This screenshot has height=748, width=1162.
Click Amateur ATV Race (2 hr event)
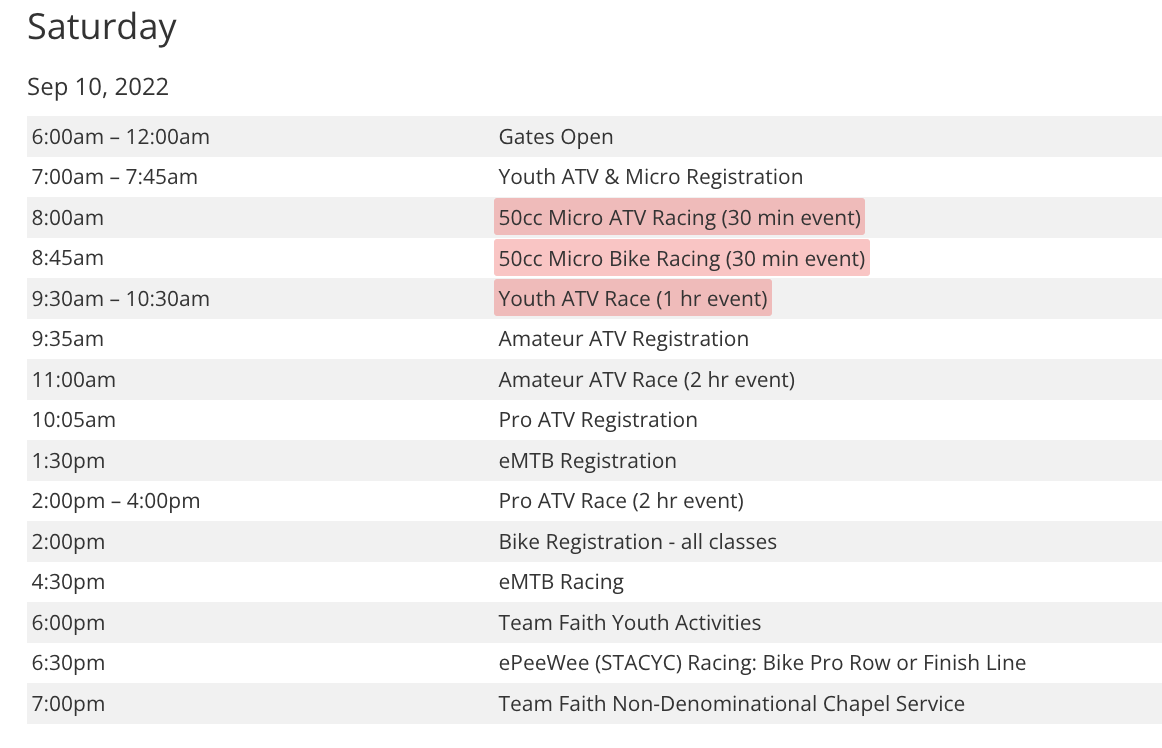[646, 380]
